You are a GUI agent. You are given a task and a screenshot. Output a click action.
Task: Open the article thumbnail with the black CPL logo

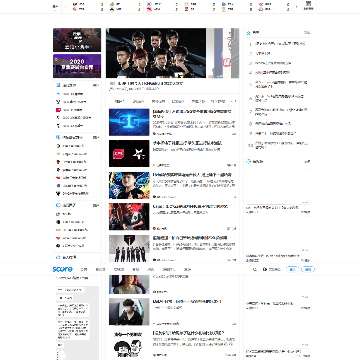[129, 153]
